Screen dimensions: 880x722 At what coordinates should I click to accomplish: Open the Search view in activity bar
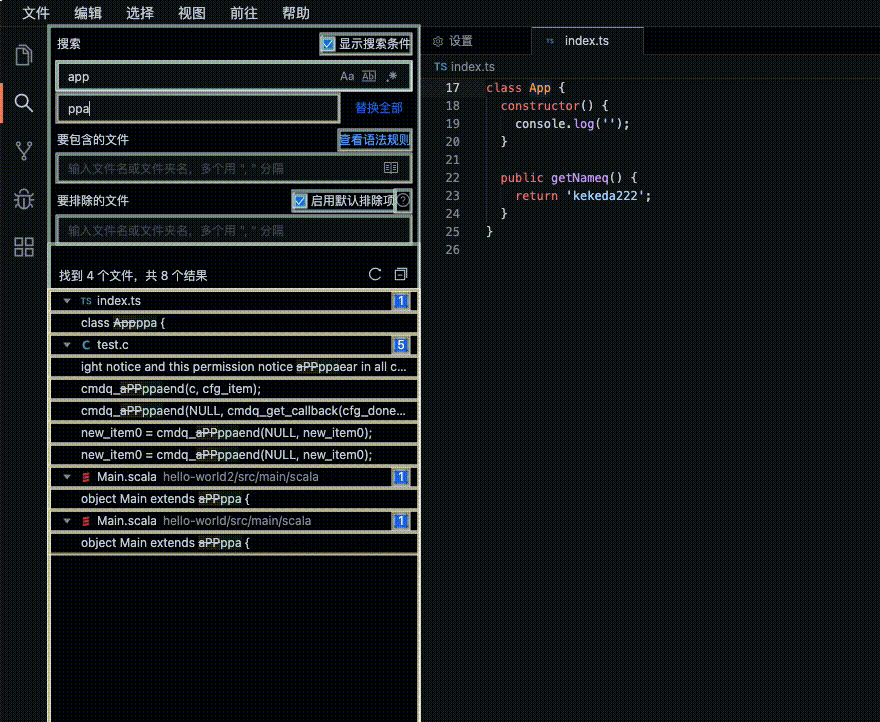(x=24, y=103)
